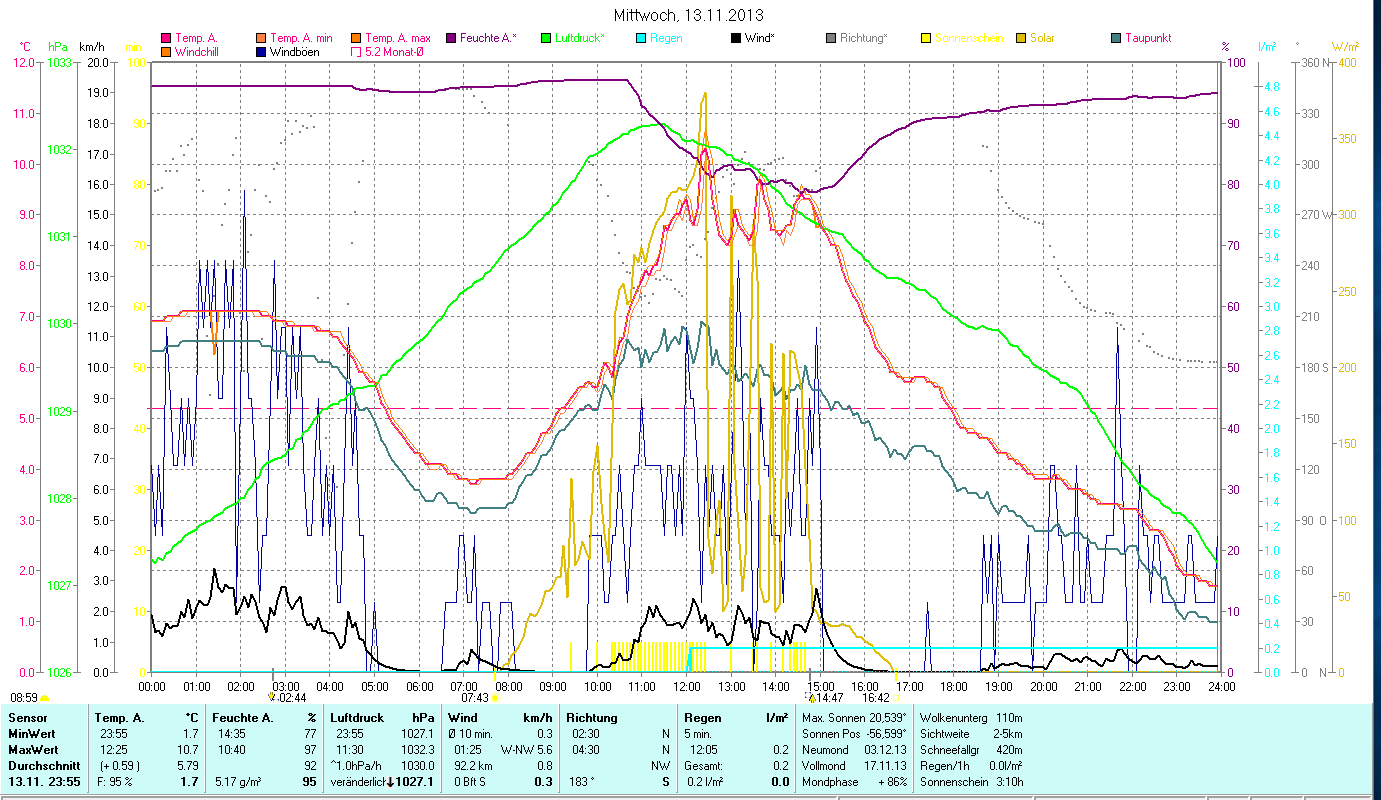Screen dimensions: 1381x800
Task: Click the 'hPa' axis unit label above the chart
Action: click(x=58, y=47)
